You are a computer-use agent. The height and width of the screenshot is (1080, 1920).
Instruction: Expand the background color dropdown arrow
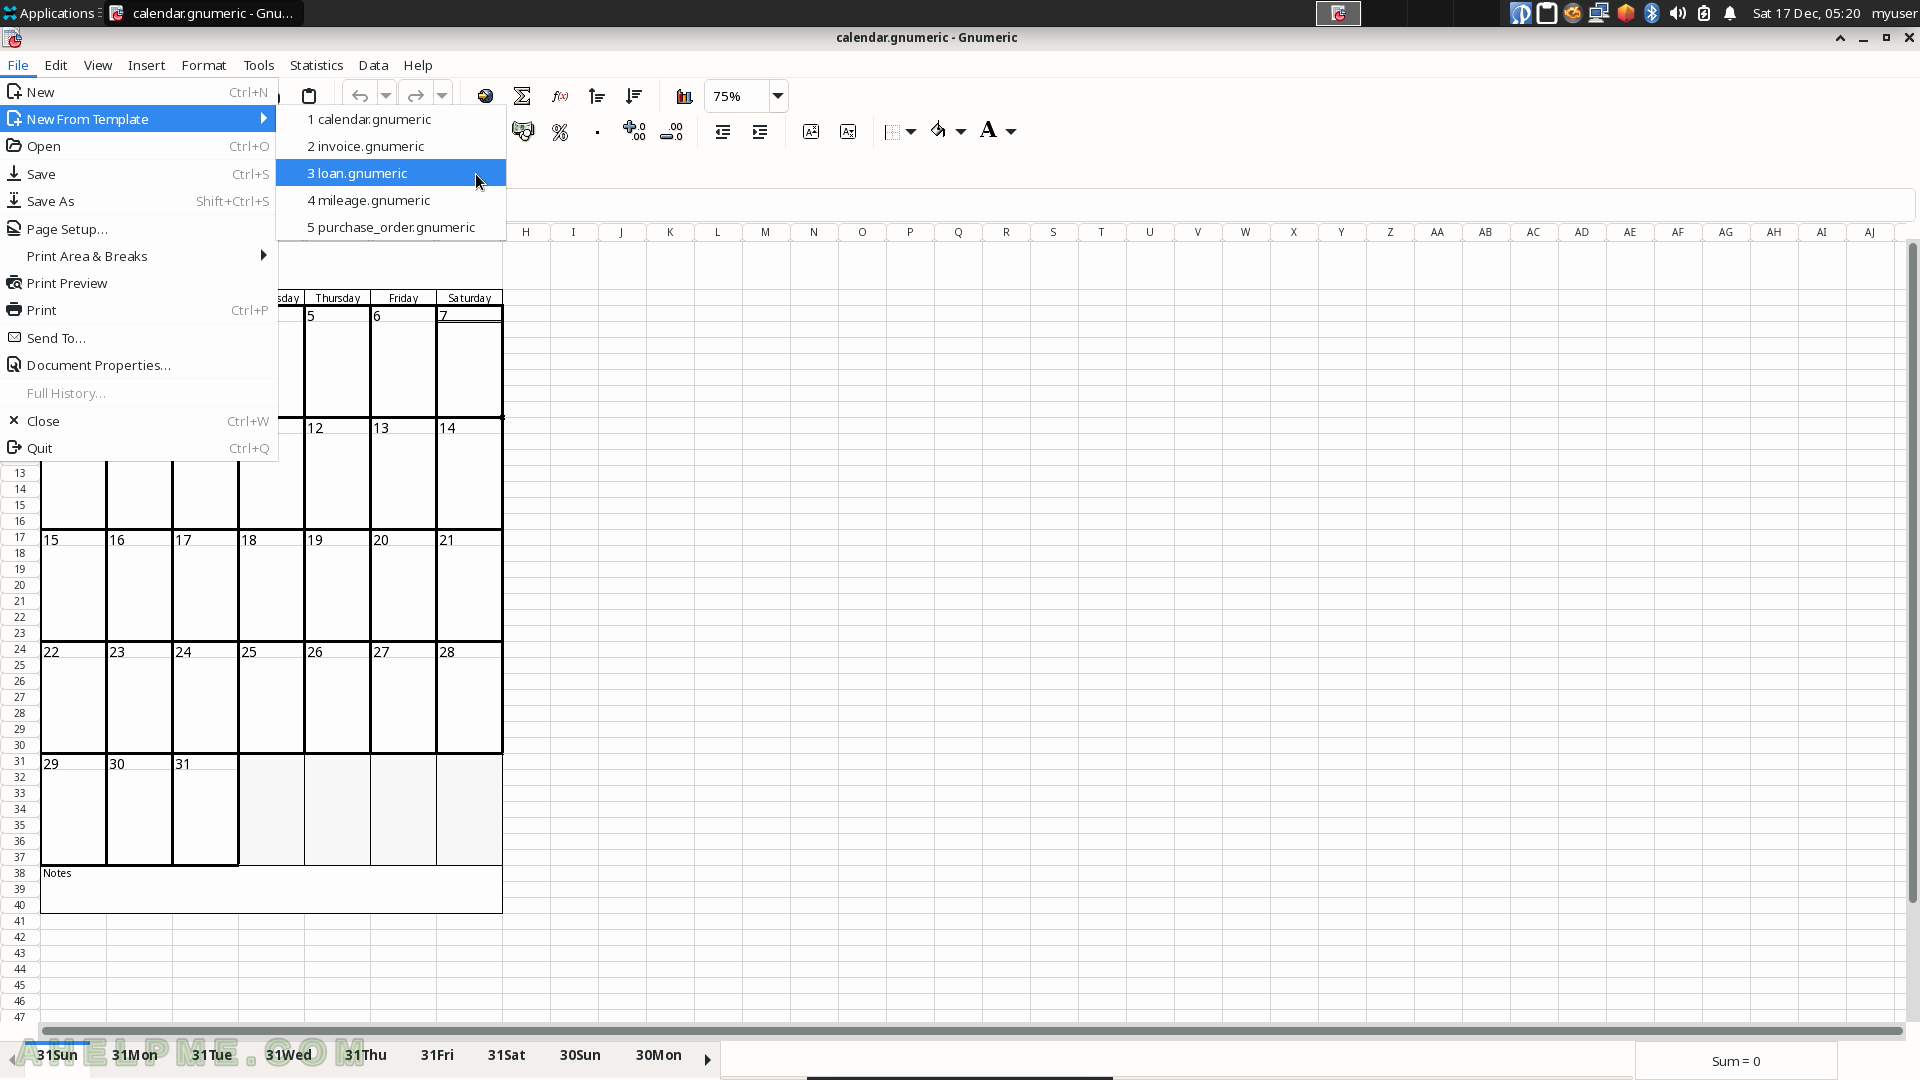(x=961, y=131)
